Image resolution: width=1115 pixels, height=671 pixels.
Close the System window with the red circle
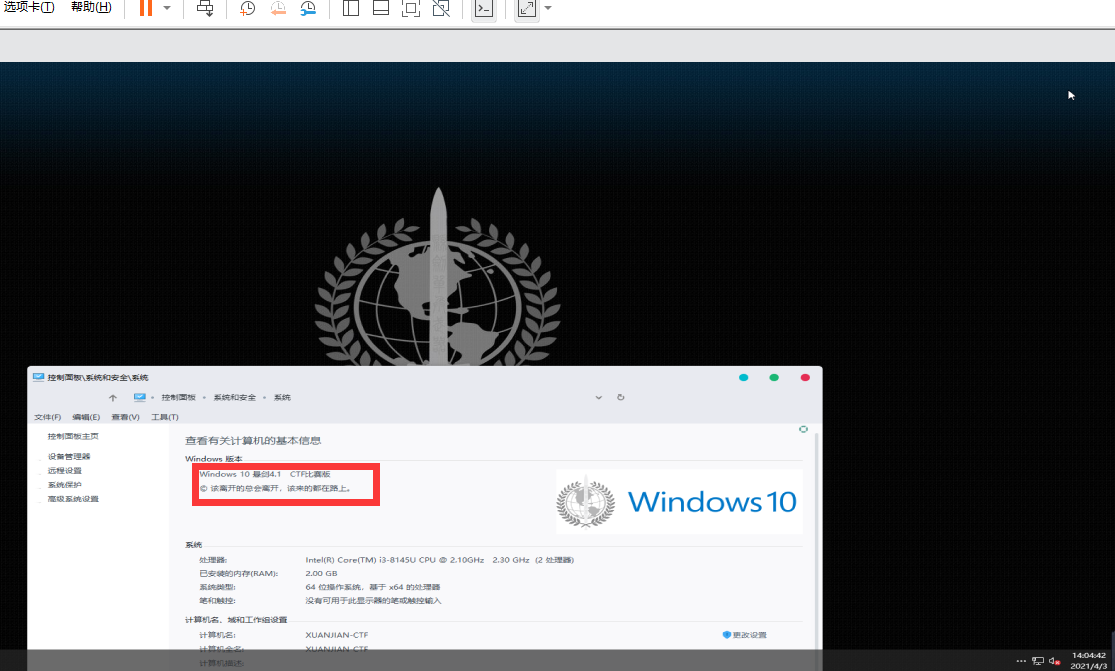pos(805,377)
